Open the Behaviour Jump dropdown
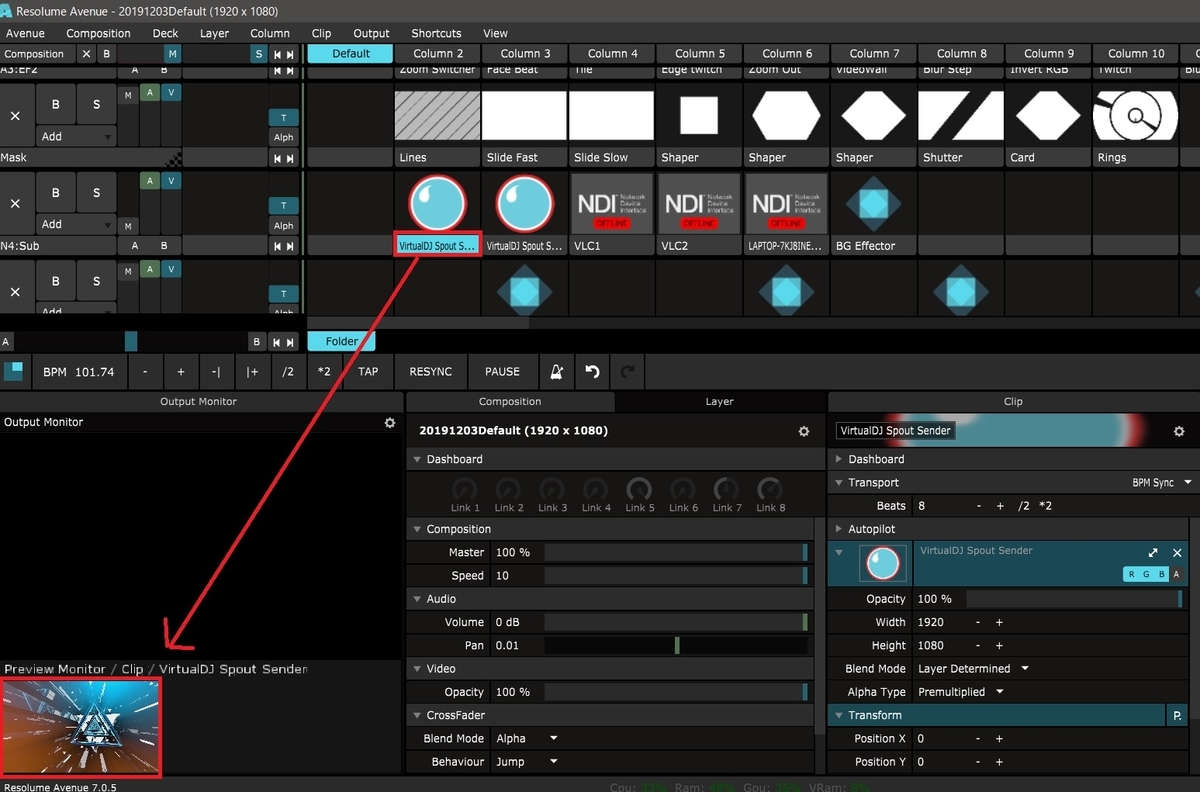1200x792 pixels. coord(526,762)
